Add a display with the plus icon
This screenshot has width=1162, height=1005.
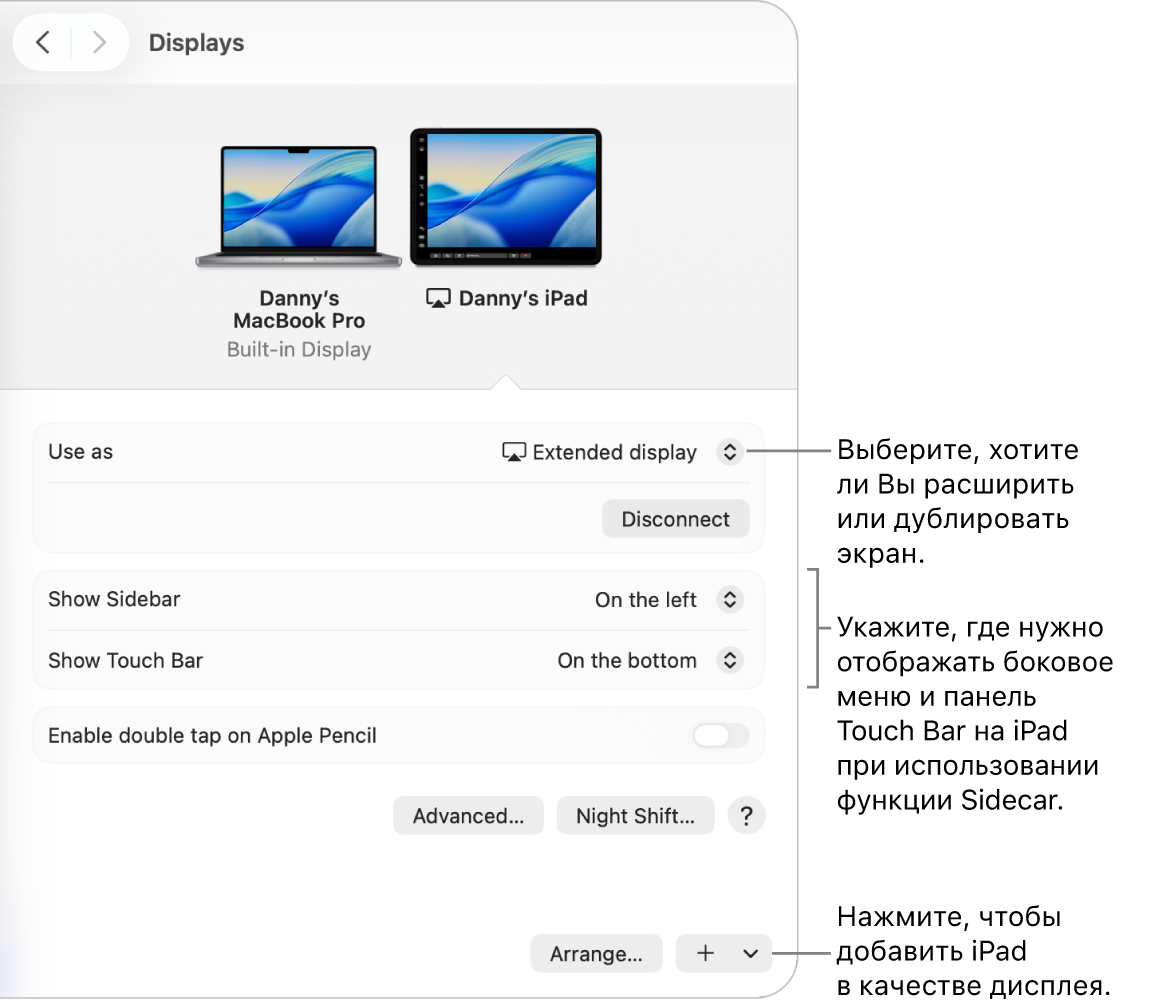point(706,953)
